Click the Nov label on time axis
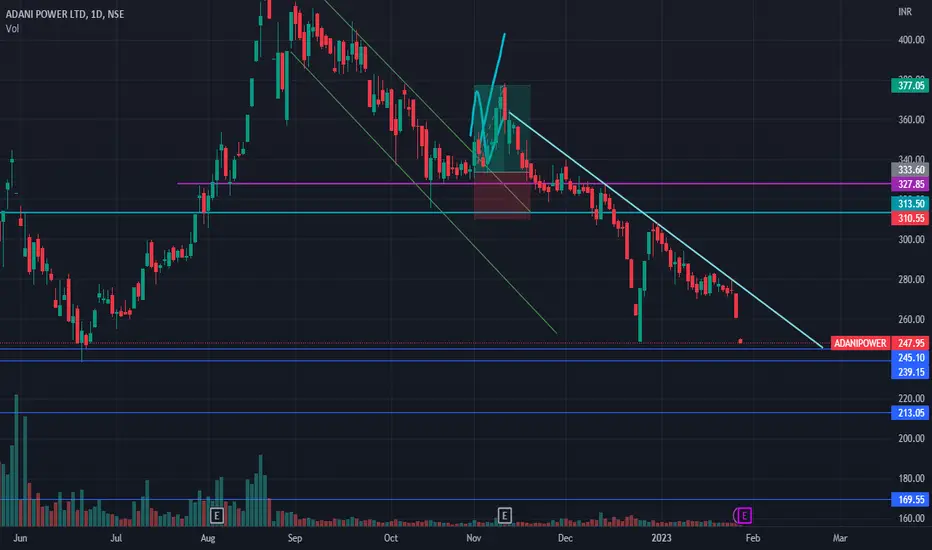 coord(474,538)
